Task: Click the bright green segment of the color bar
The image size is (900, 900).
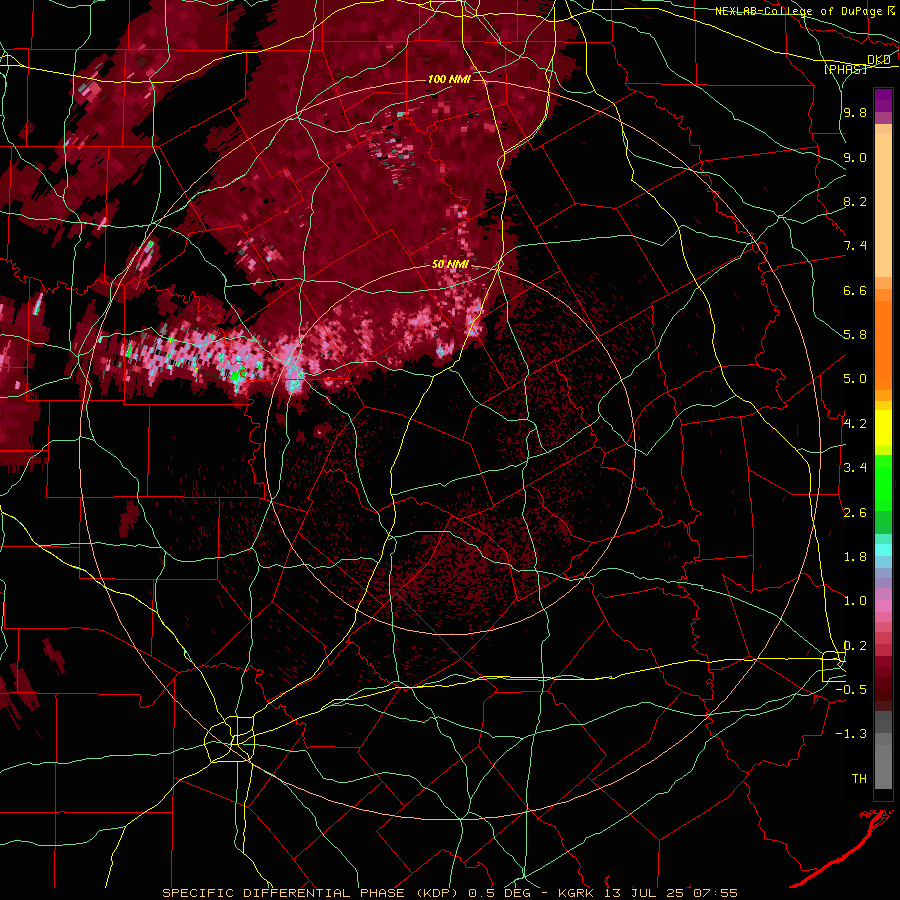Action: (x=883, y=482)
